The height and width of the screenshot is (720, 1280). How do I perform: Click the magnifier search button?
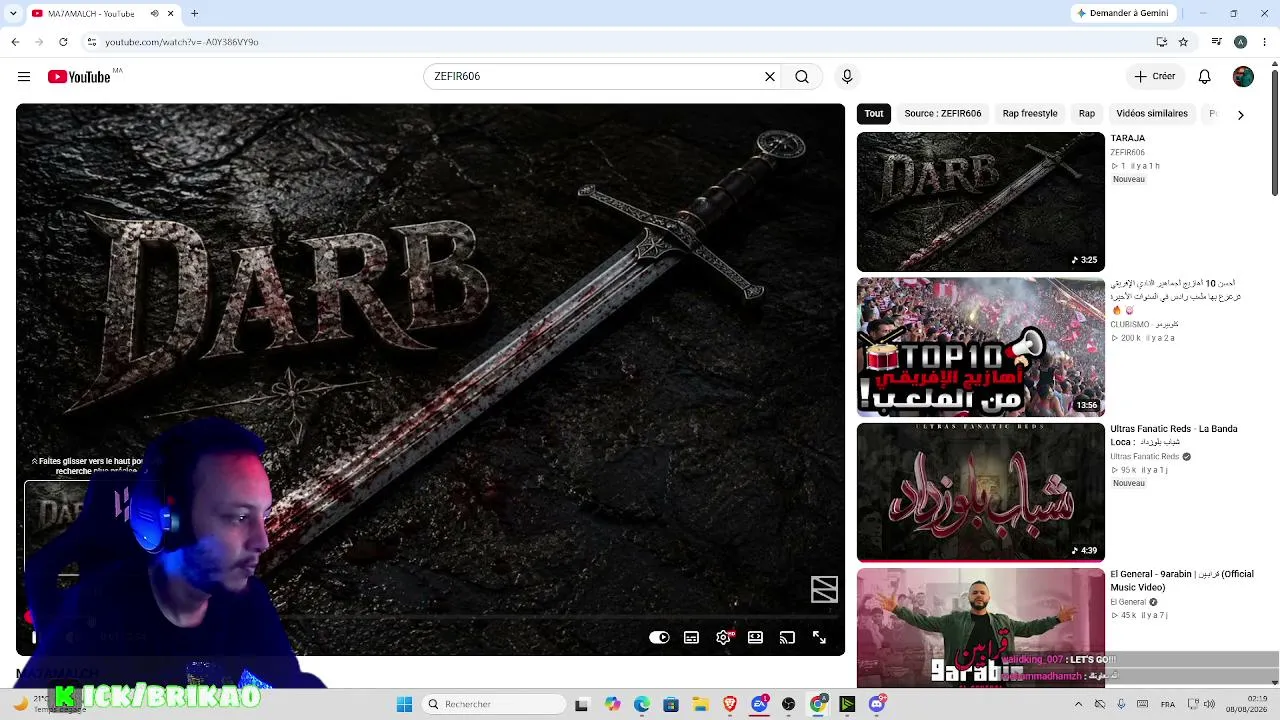(802, 77)
